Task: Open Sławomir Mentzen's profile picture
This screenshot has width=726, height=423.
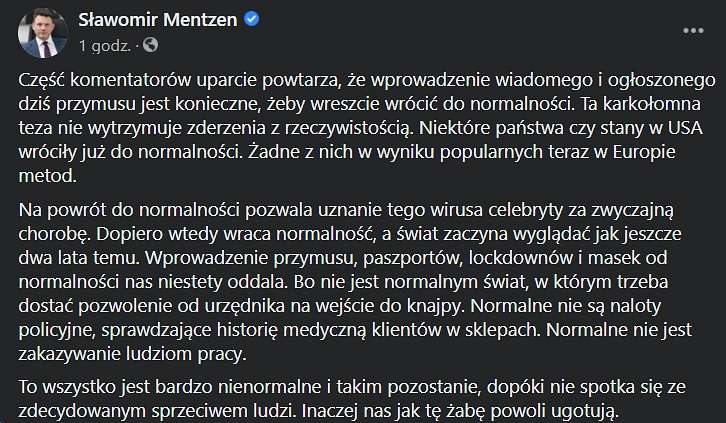Action: [43, 32]
